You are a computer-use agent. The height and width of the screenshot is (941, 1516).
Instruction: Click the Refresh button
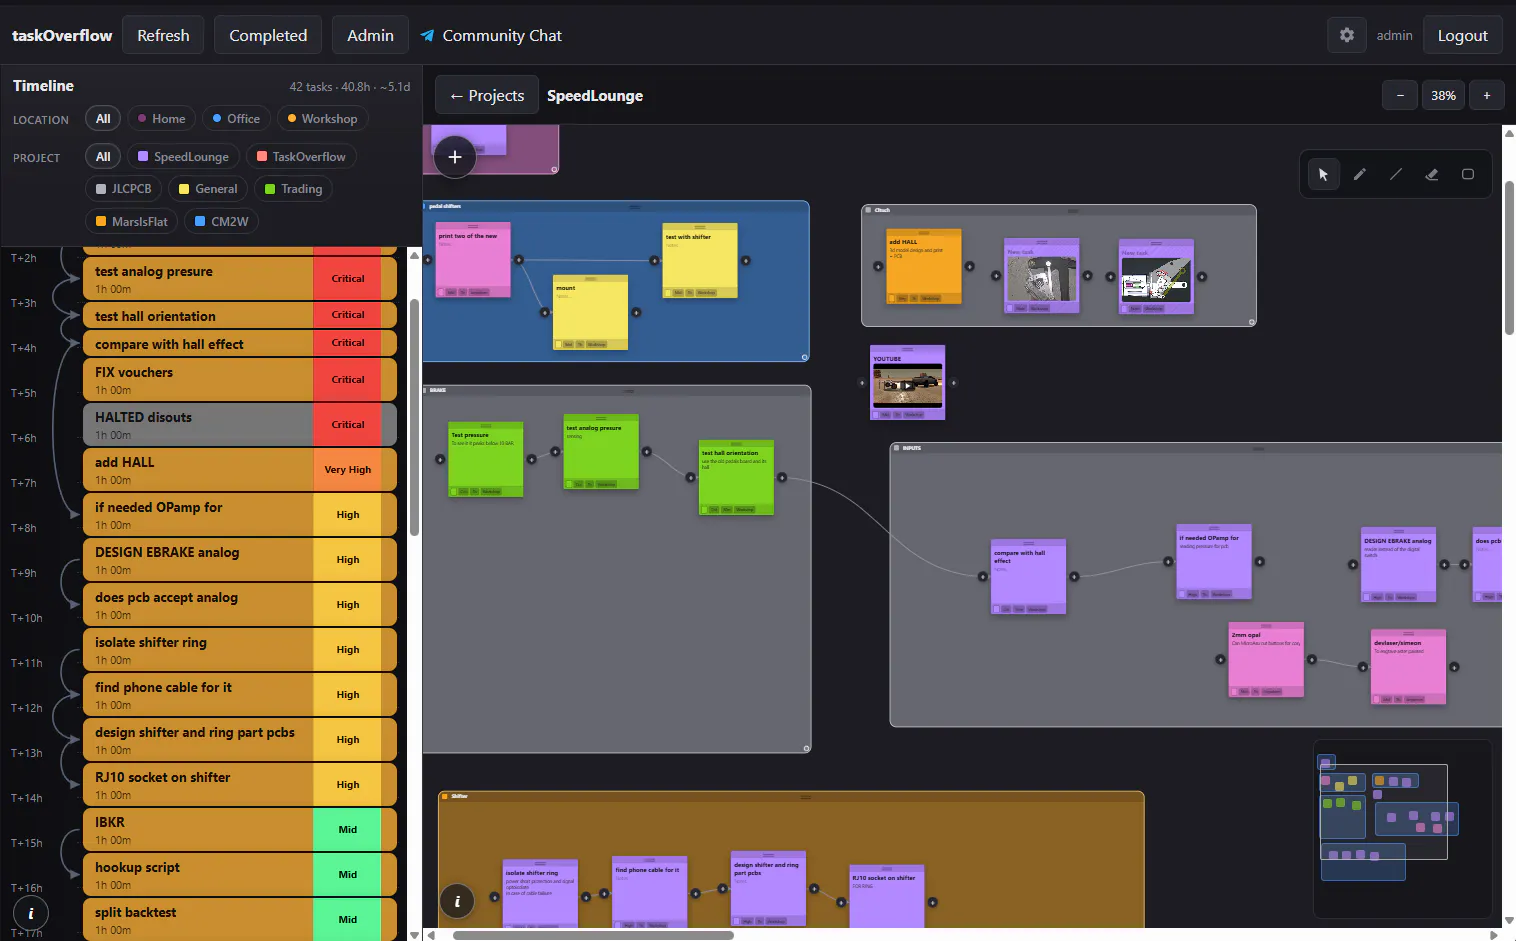163,35
